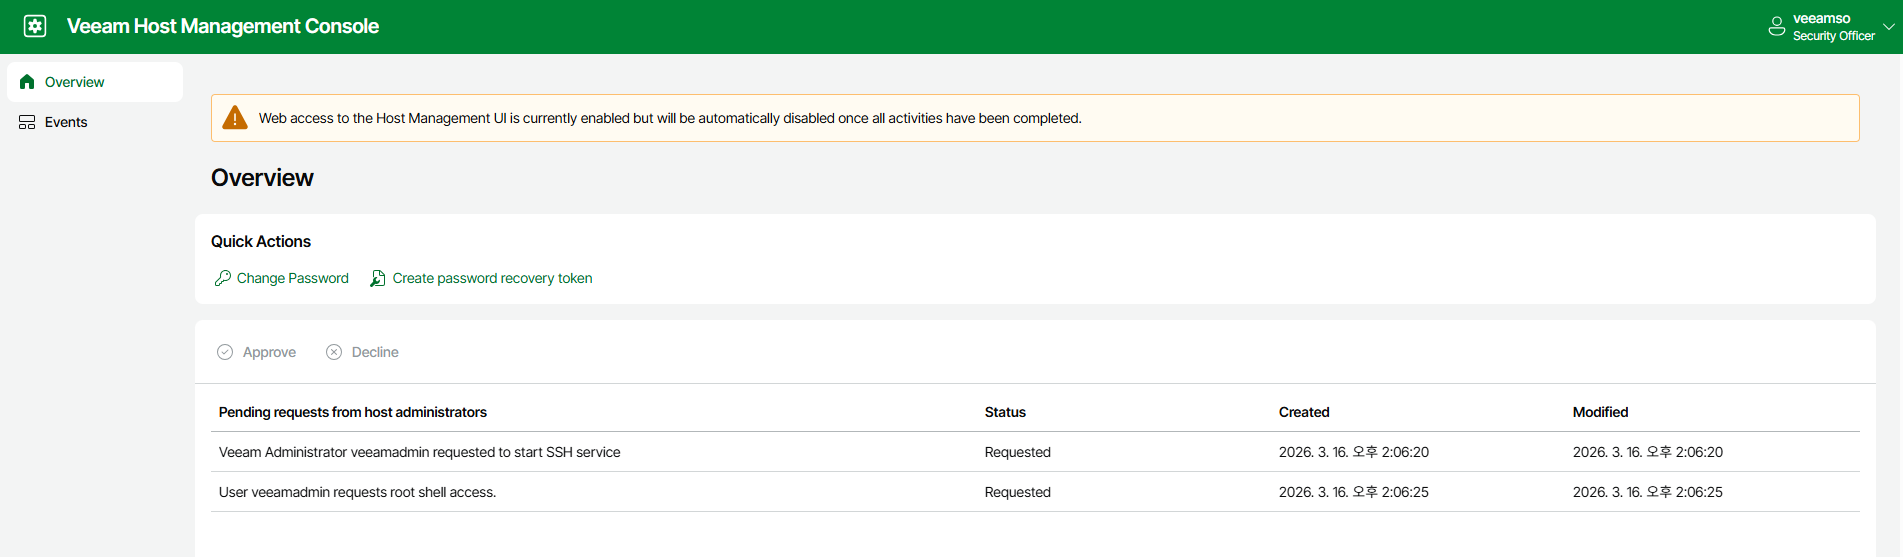The width and height of the screenshot is (1903, 557).
Task: Select the start SSH service request row
Action: (x=1035, y=452)
